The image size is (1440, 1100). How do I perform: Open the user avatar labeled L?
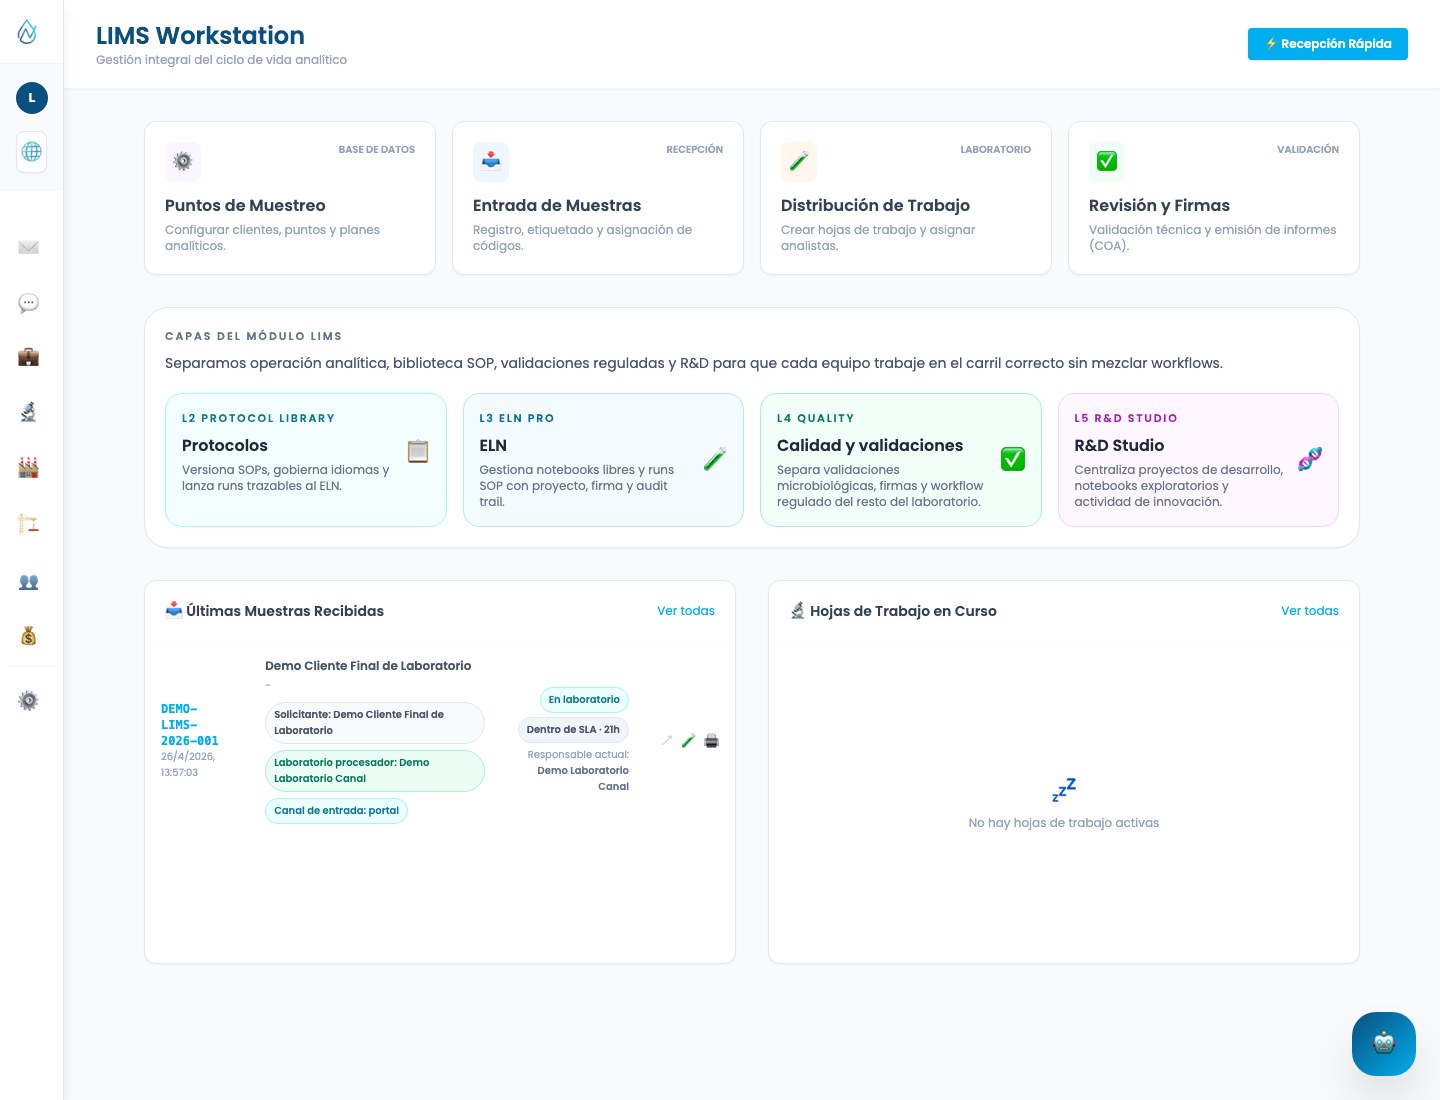[31, 98]
